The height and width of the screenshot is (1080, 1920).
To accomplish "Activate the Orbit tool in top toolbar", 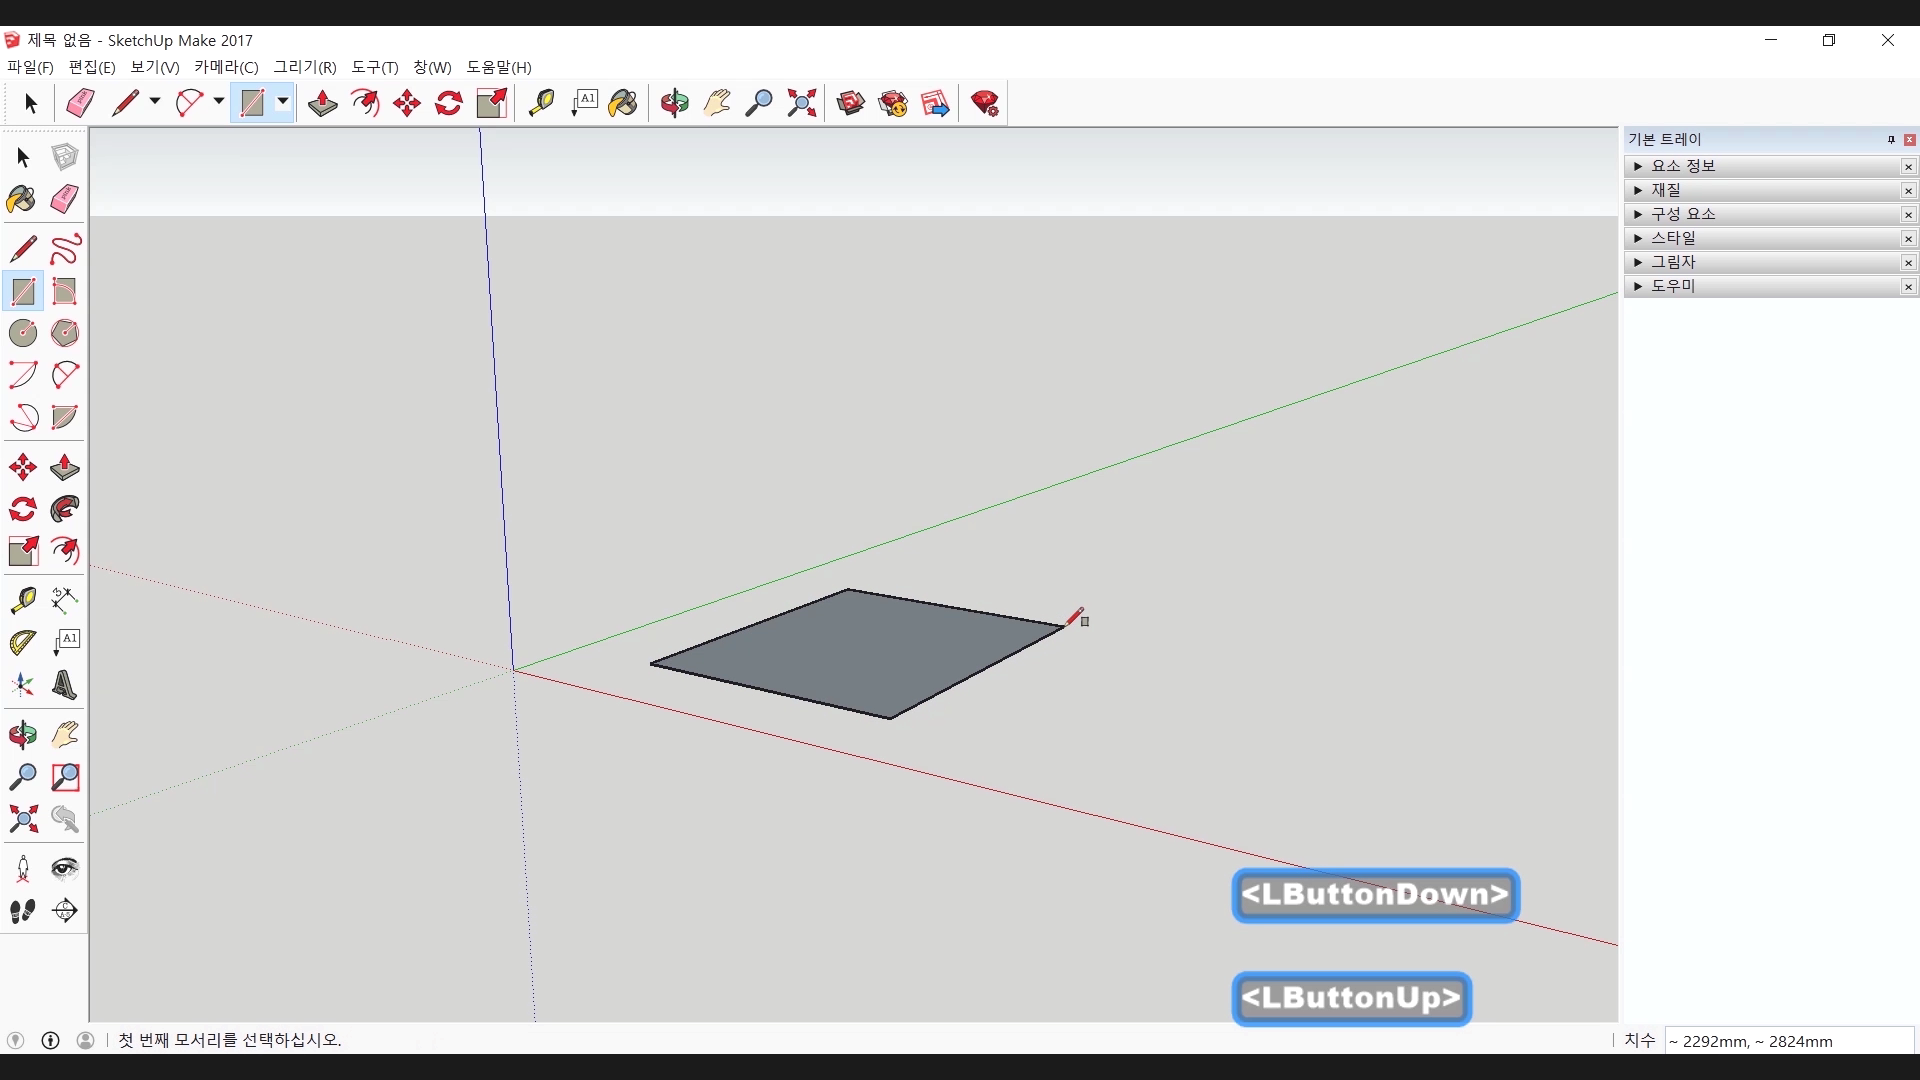I will tap(674, 103).
